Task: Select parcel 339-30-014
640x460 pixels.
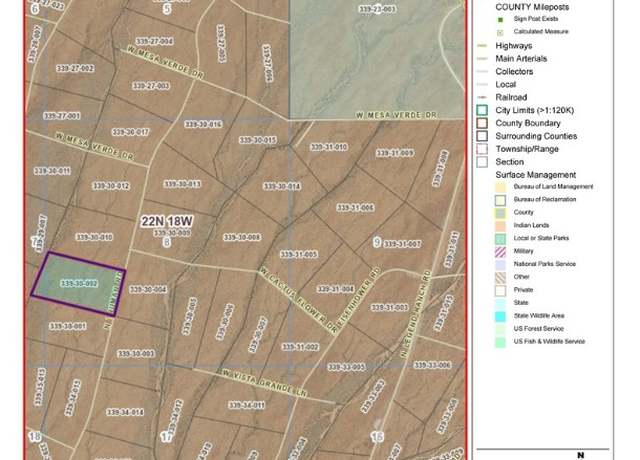Action: click(282, 187)
